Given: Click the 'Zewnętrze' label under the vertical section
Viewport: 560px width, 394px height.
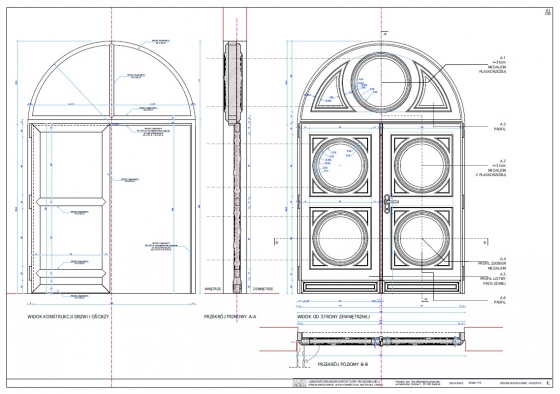Looking at the screenshot, I should pos(263,289).
